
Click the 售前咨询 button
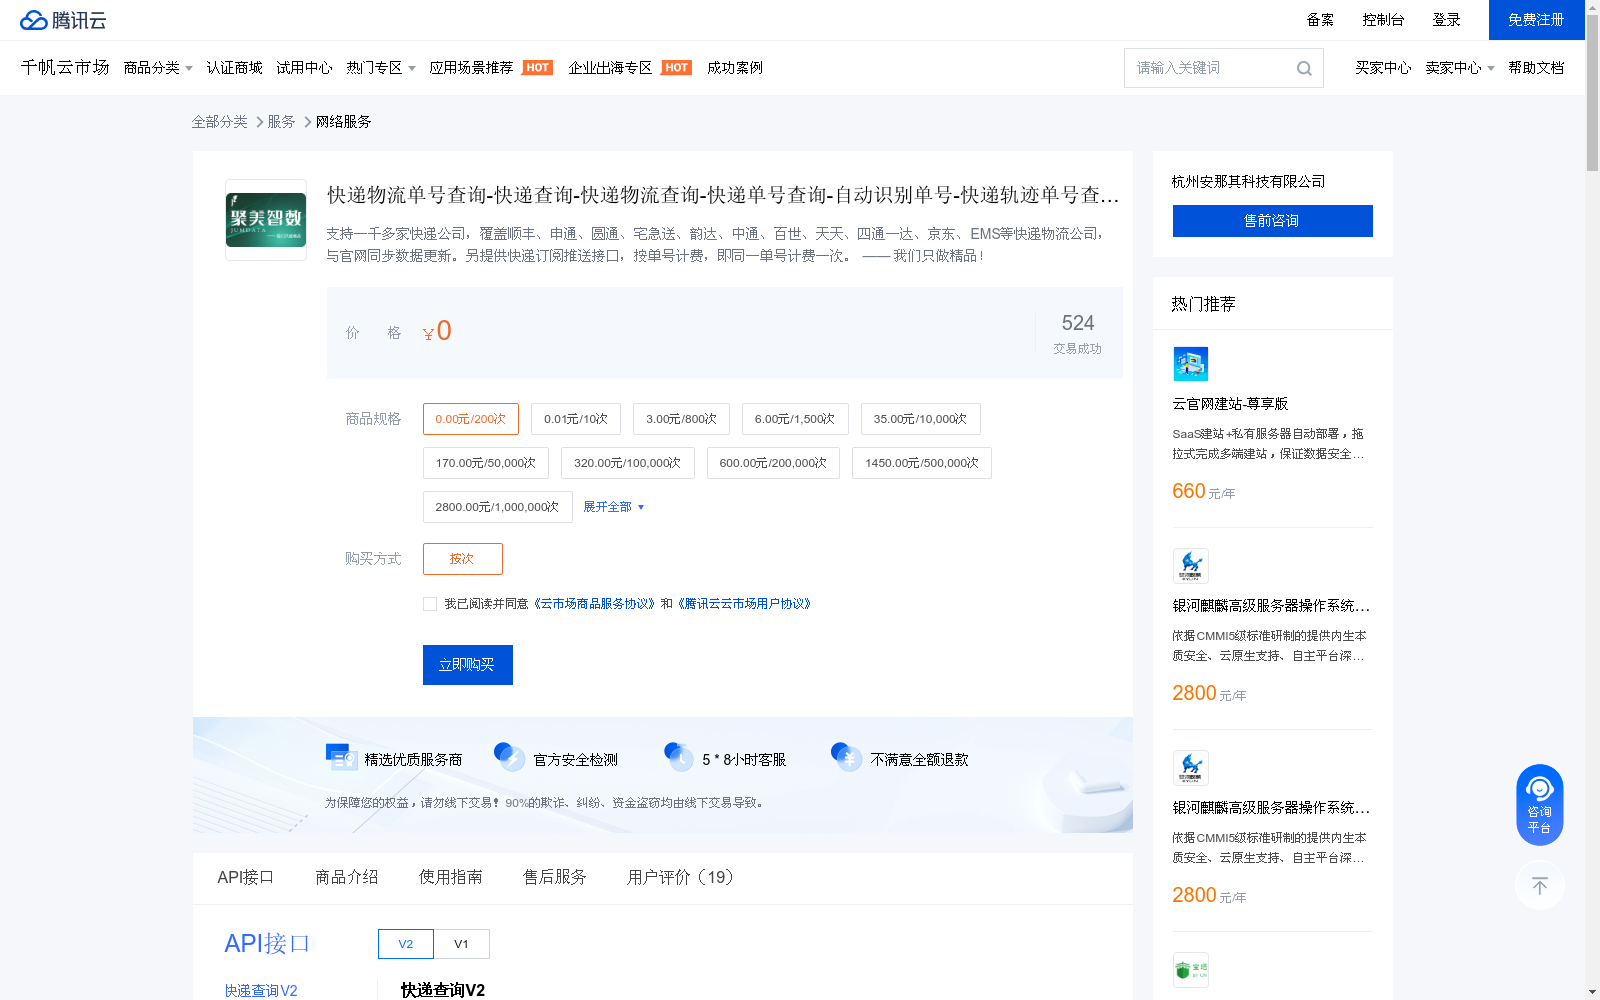click(x=1273, y=221)
